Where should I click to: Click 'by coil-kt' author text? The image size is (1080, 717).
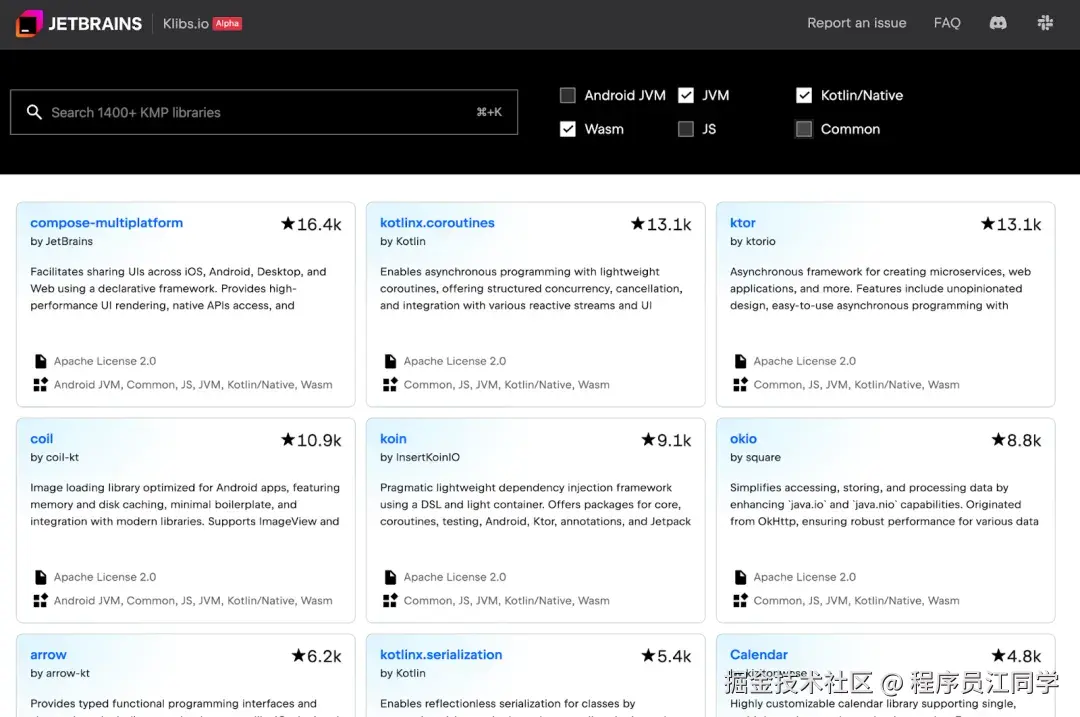(54, 457)
